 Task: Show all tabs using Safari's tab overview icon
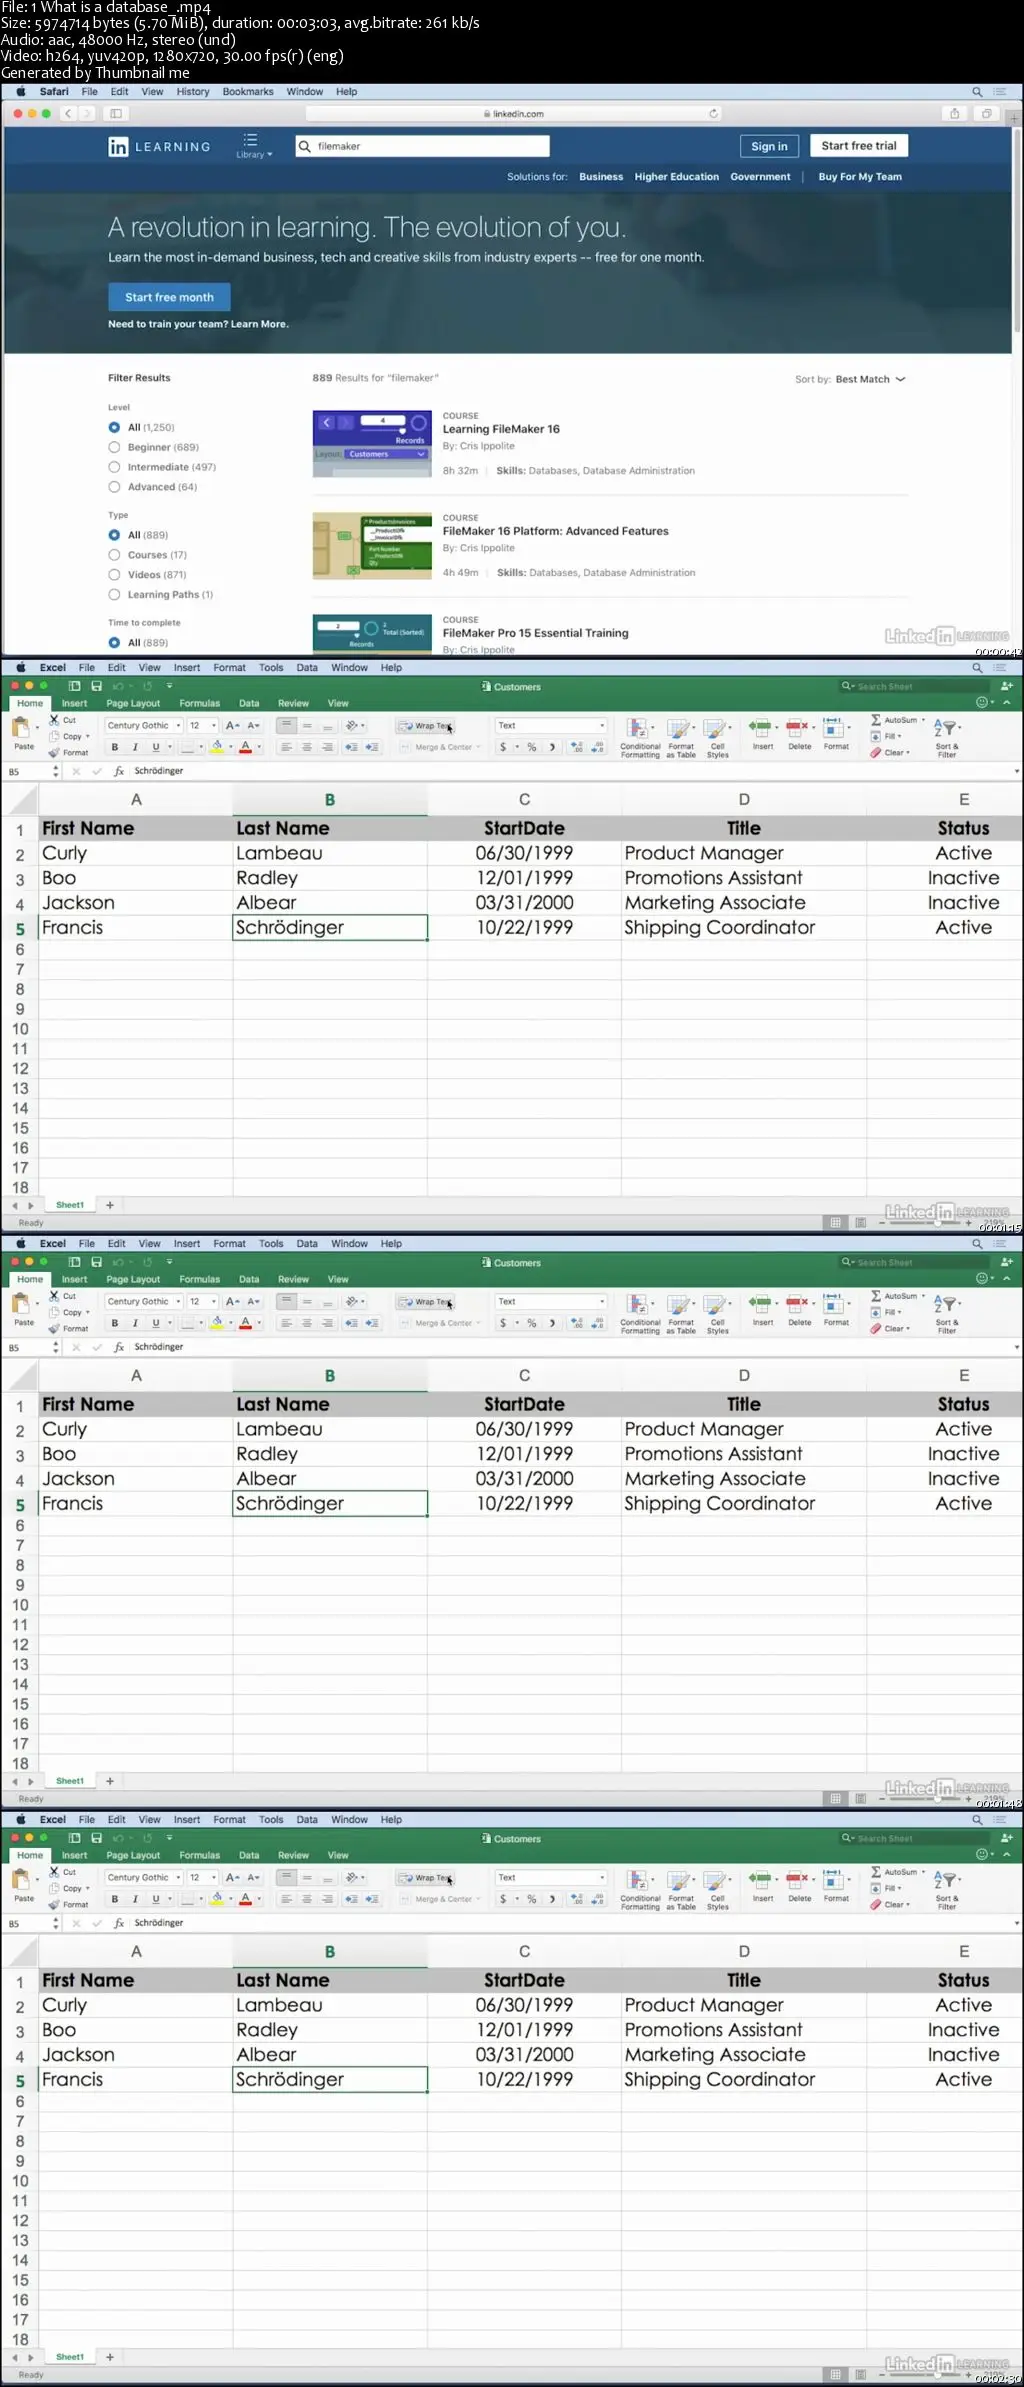[x=986, y=114]
